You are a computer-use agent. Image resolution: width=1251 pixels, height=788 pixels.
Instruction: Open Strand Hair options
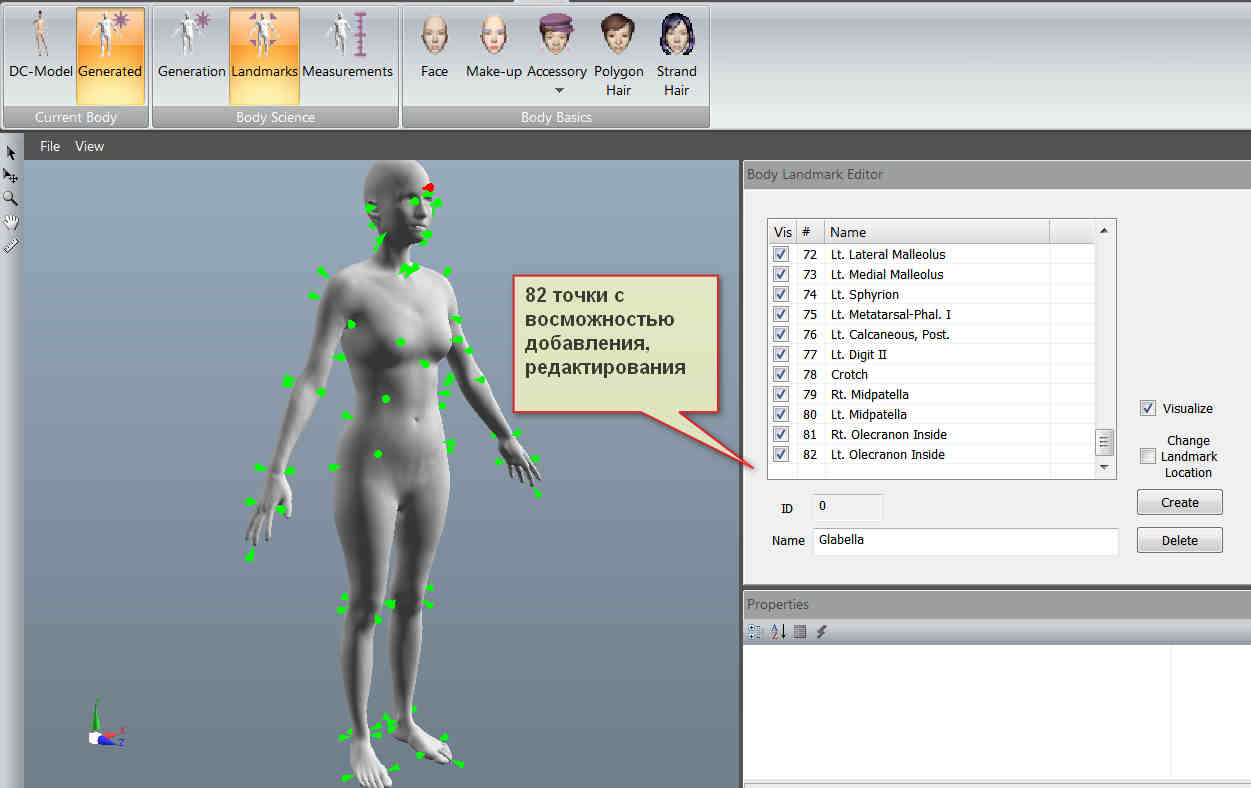(677, 55)
